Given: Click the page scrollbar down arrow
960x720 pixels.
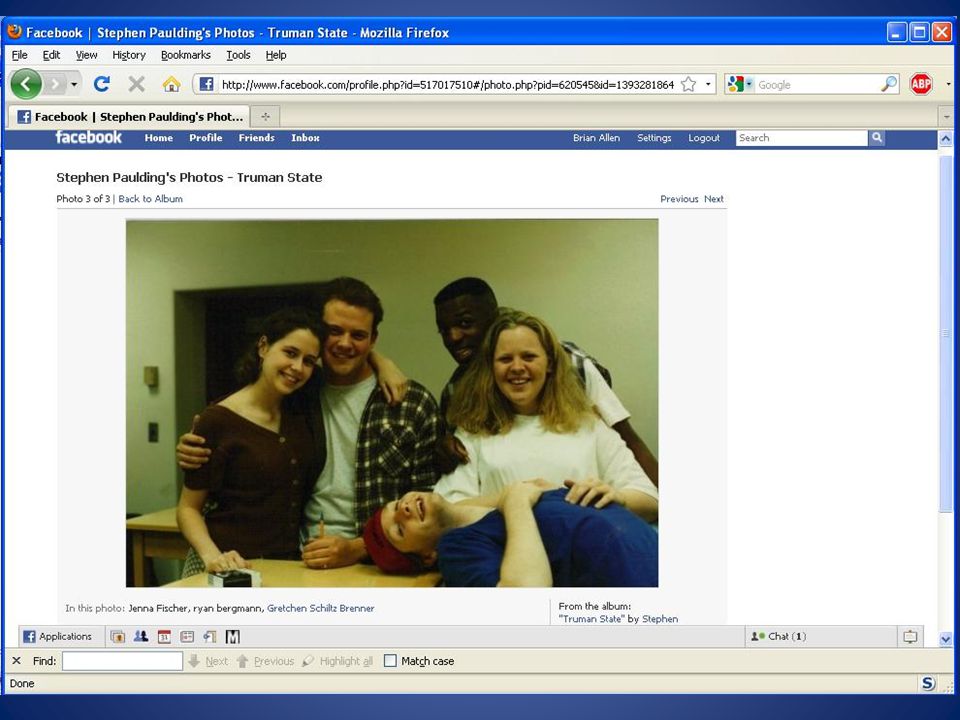Looking at the screenshot, I should (x=945, y=639).
